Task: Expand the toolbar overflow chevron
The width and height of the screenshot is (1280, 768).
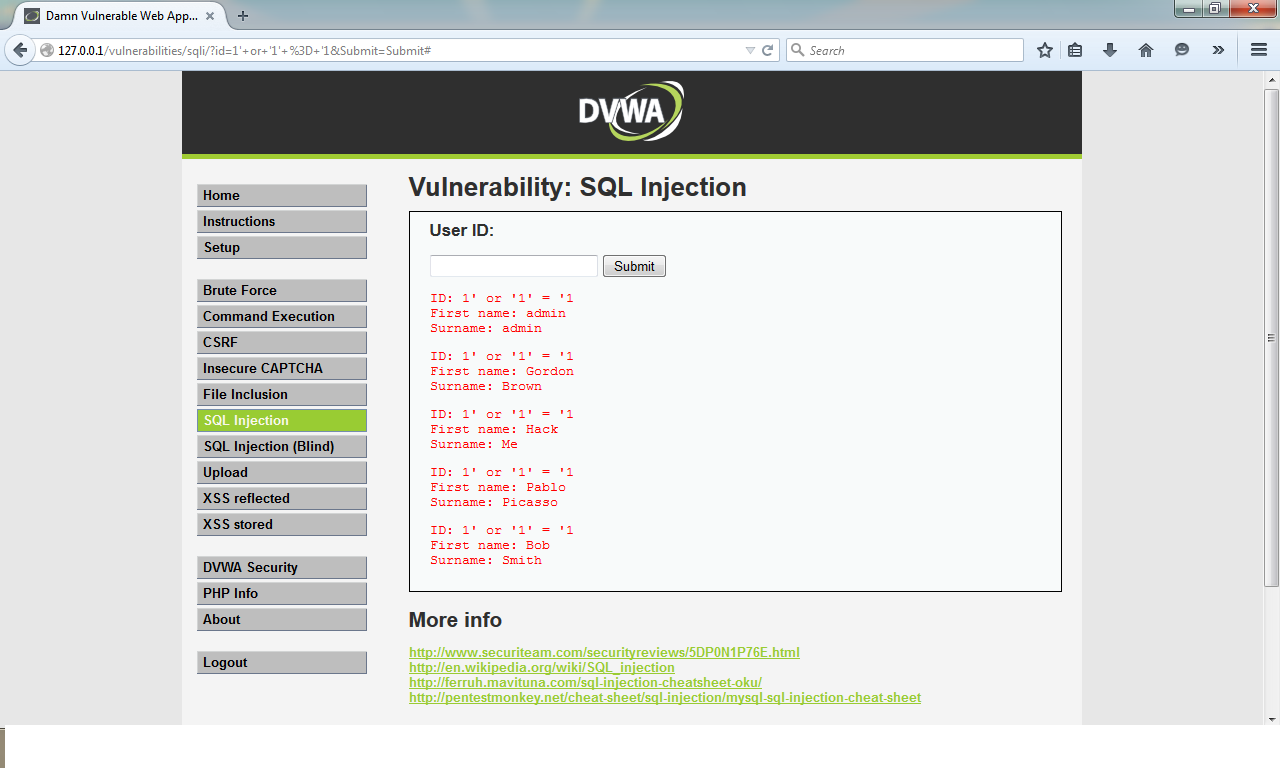Action: [1218, 49]
